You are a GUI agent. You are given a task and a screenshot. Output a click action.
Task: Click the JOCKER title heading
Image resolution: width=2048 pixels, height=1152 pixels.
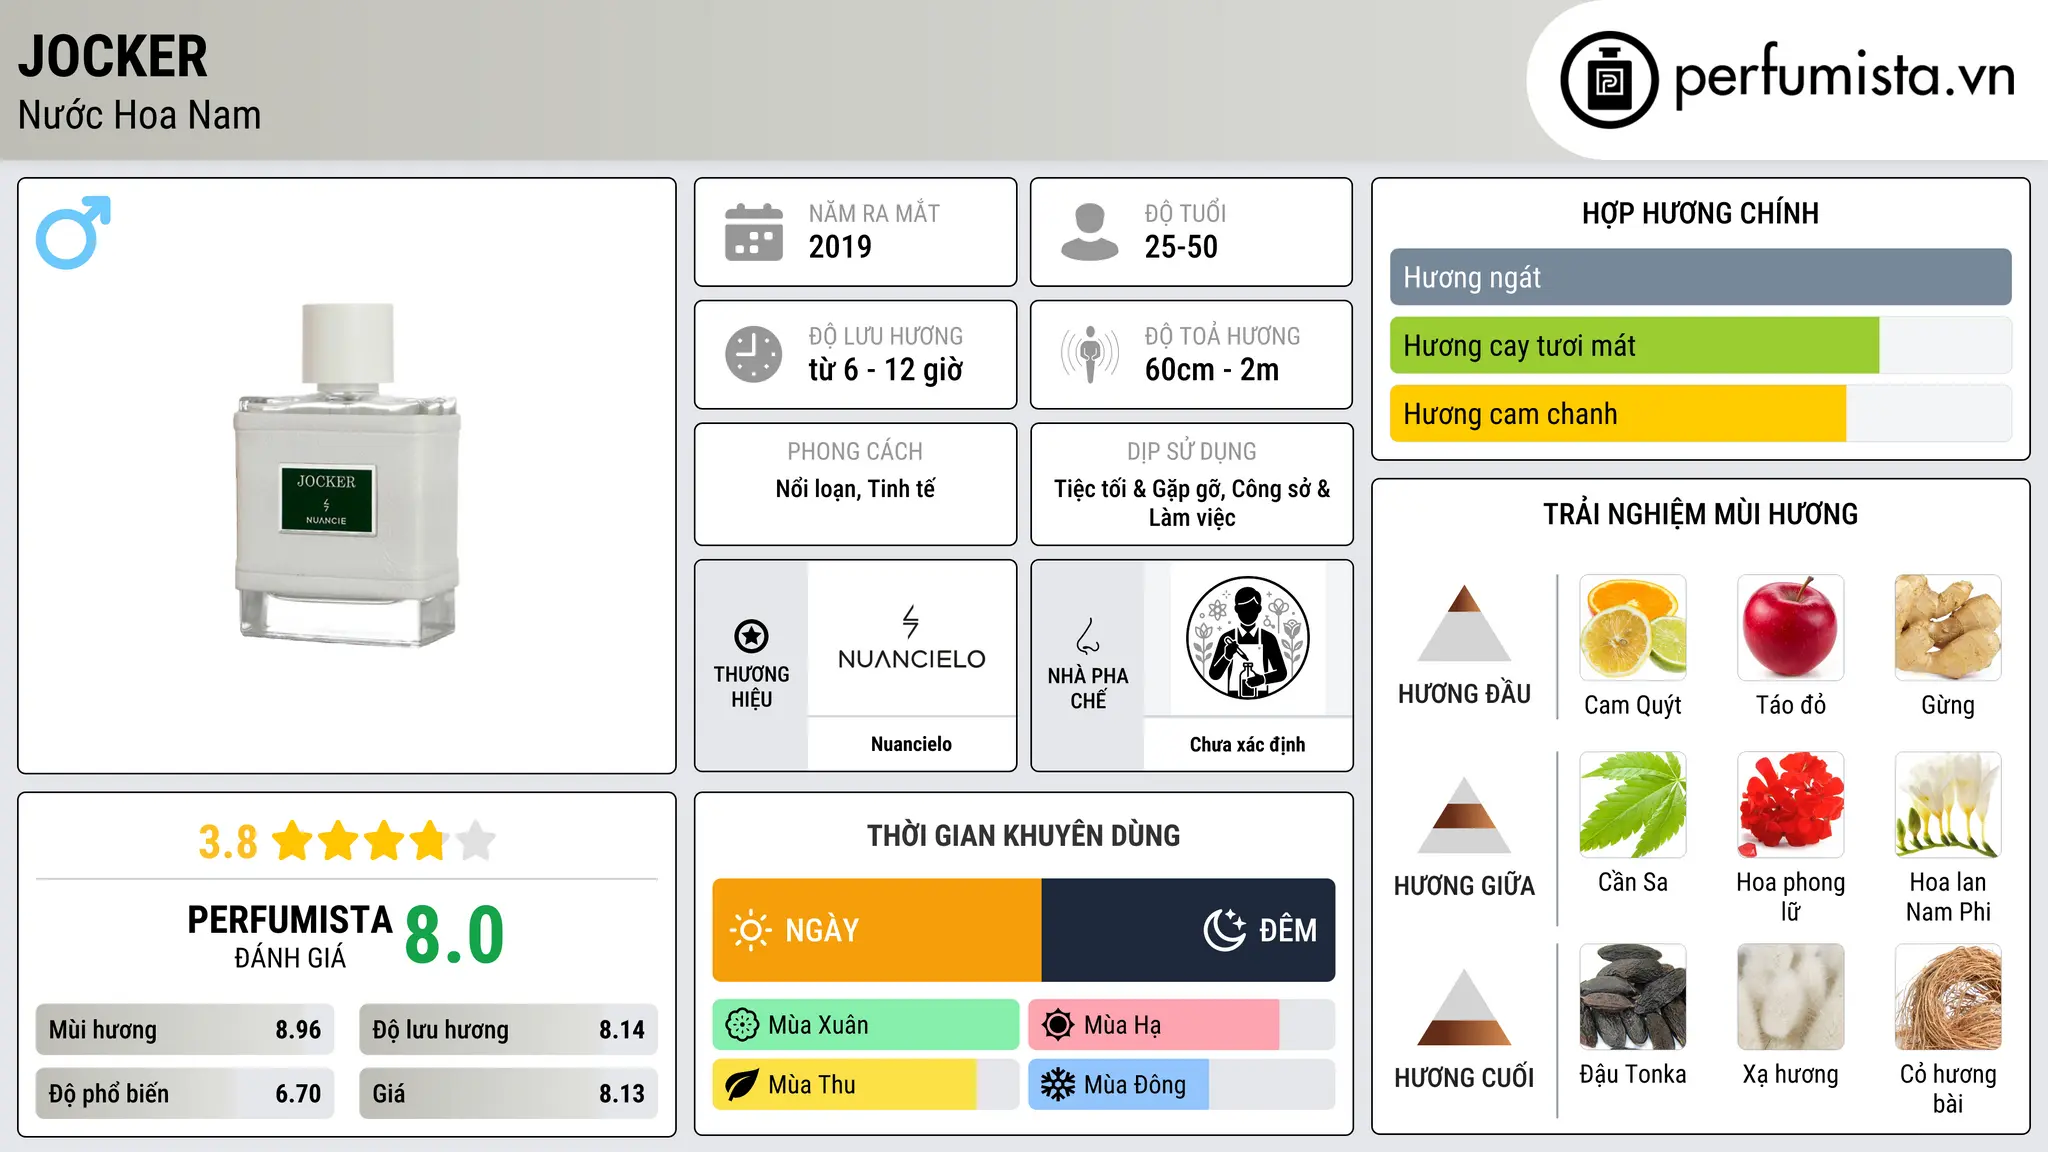click(x=113, y=56)
